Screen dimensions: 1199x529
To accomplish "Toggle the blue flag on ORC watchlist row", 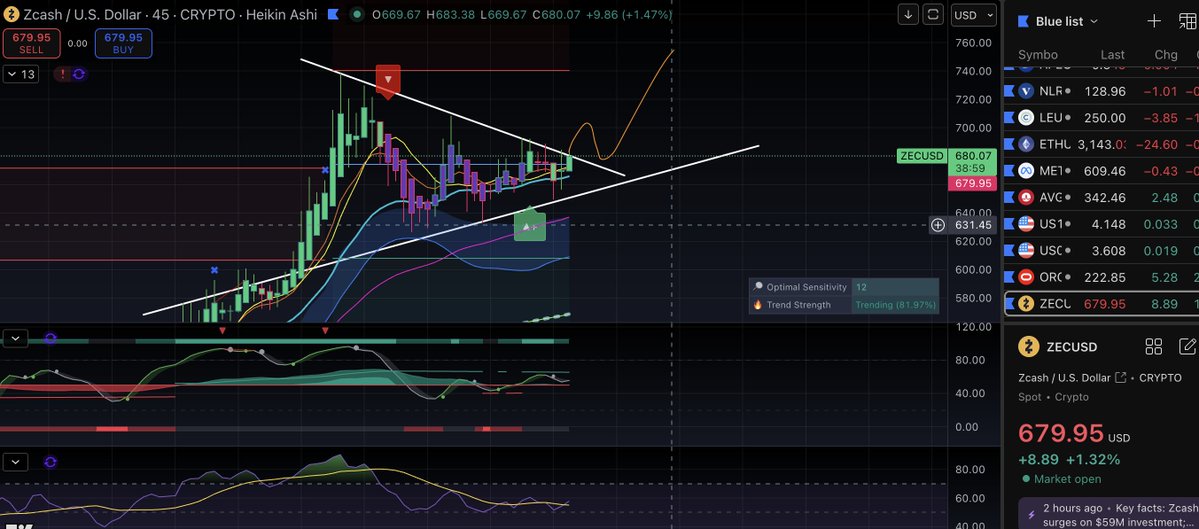I will (x=1009, y=277).
